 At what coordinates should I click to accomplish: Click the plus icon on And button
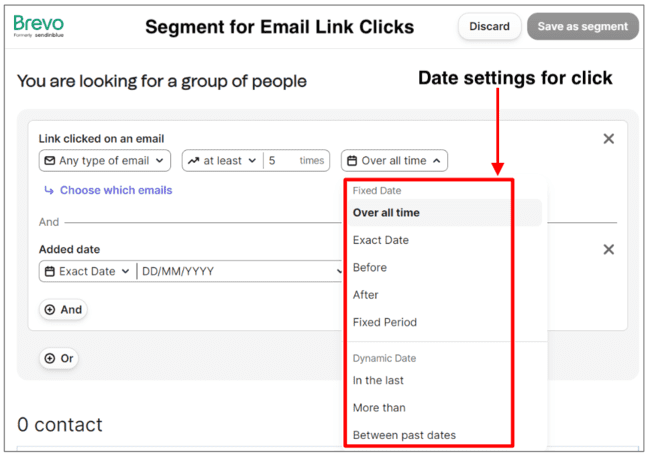pyautogui.click(x=50, y=310)
